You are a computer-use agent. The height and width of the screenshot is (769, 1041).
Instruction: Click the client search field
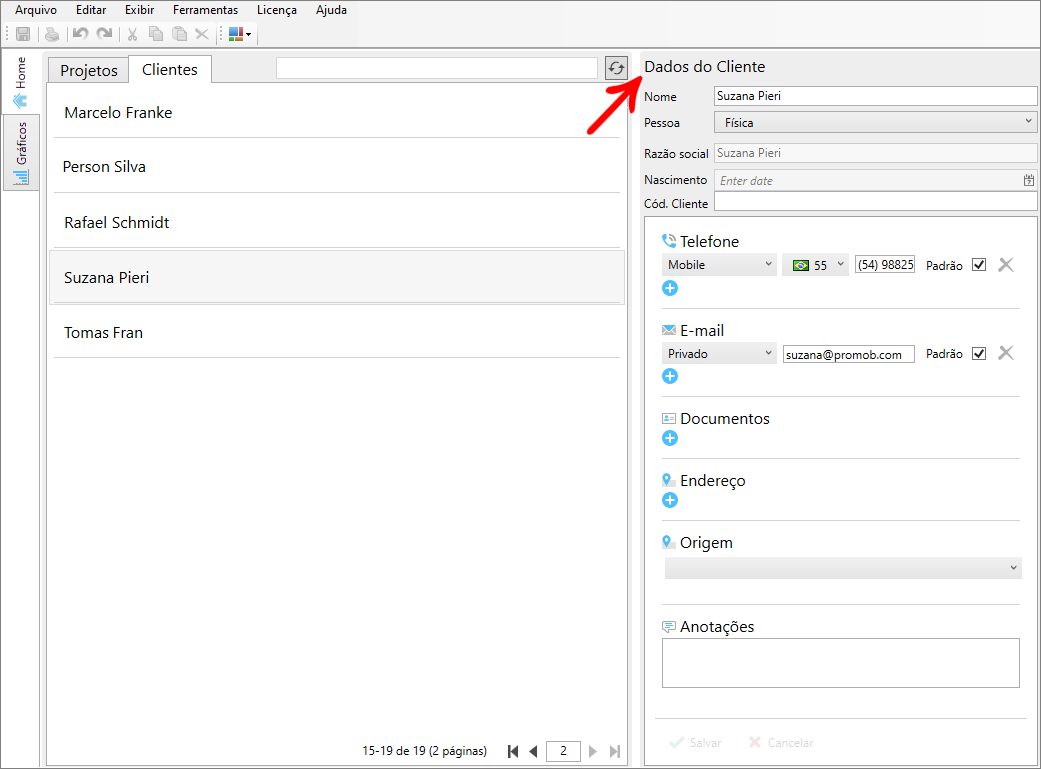pyautogui.click(x=437, y=68)
